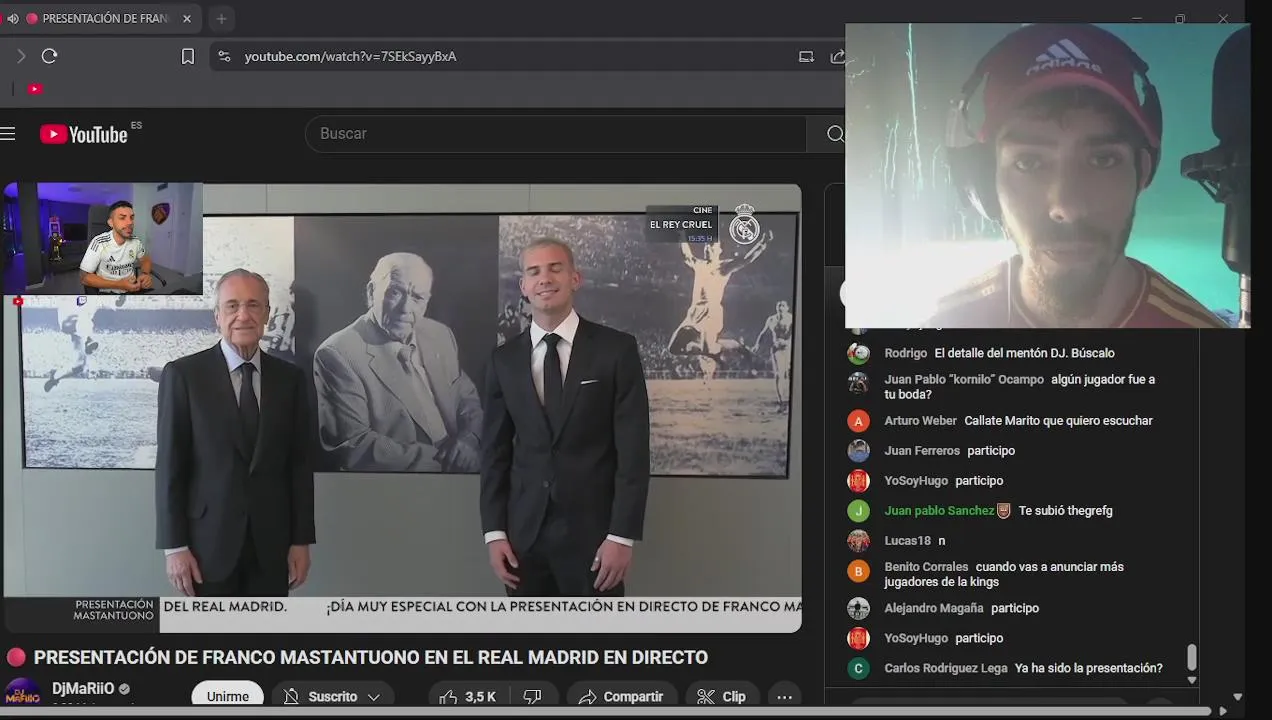The image size is (1272, 720).
Task: Click the live red dot before title
Action: pyautogui.click(x=16, y=658)
